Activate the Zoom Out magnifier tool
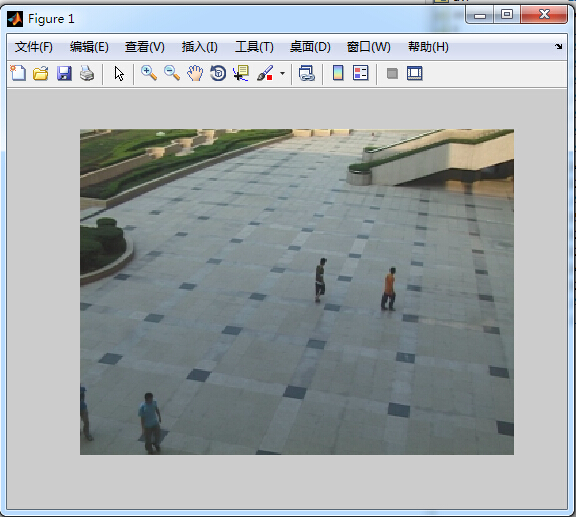This screenshot has height=517, width=576. click(172, 73)
